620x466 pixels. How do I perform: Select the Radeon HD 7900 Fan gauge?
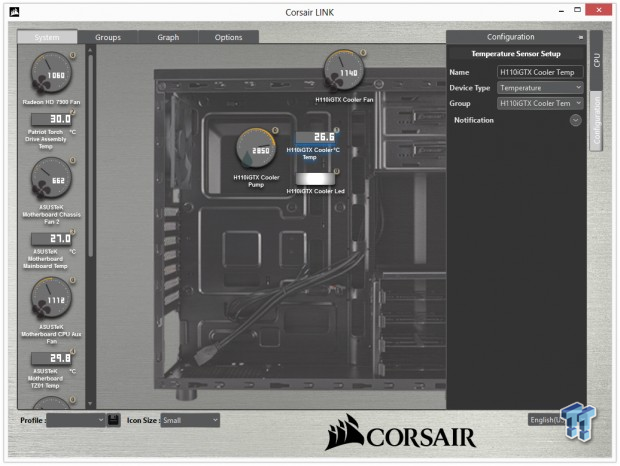[x=51, y=73]
